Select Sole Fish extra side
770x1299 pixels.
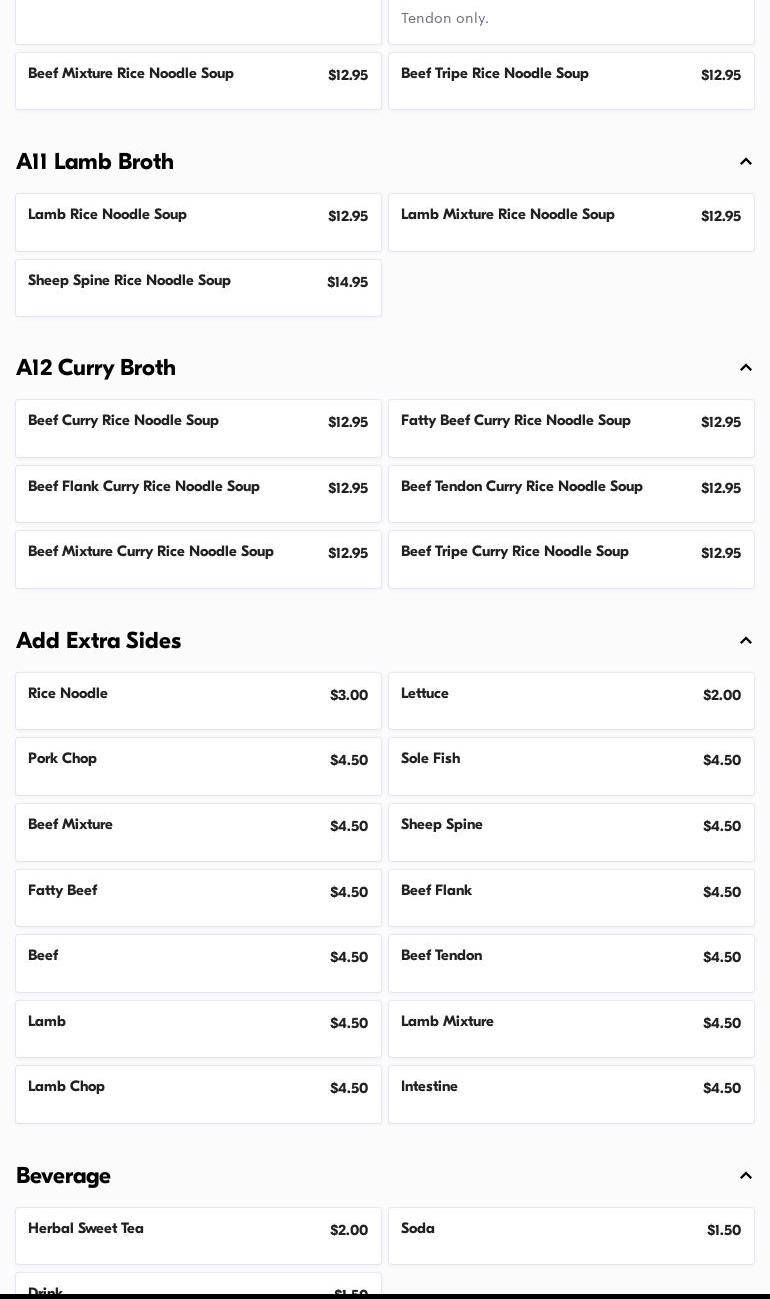tap(571, 766)
